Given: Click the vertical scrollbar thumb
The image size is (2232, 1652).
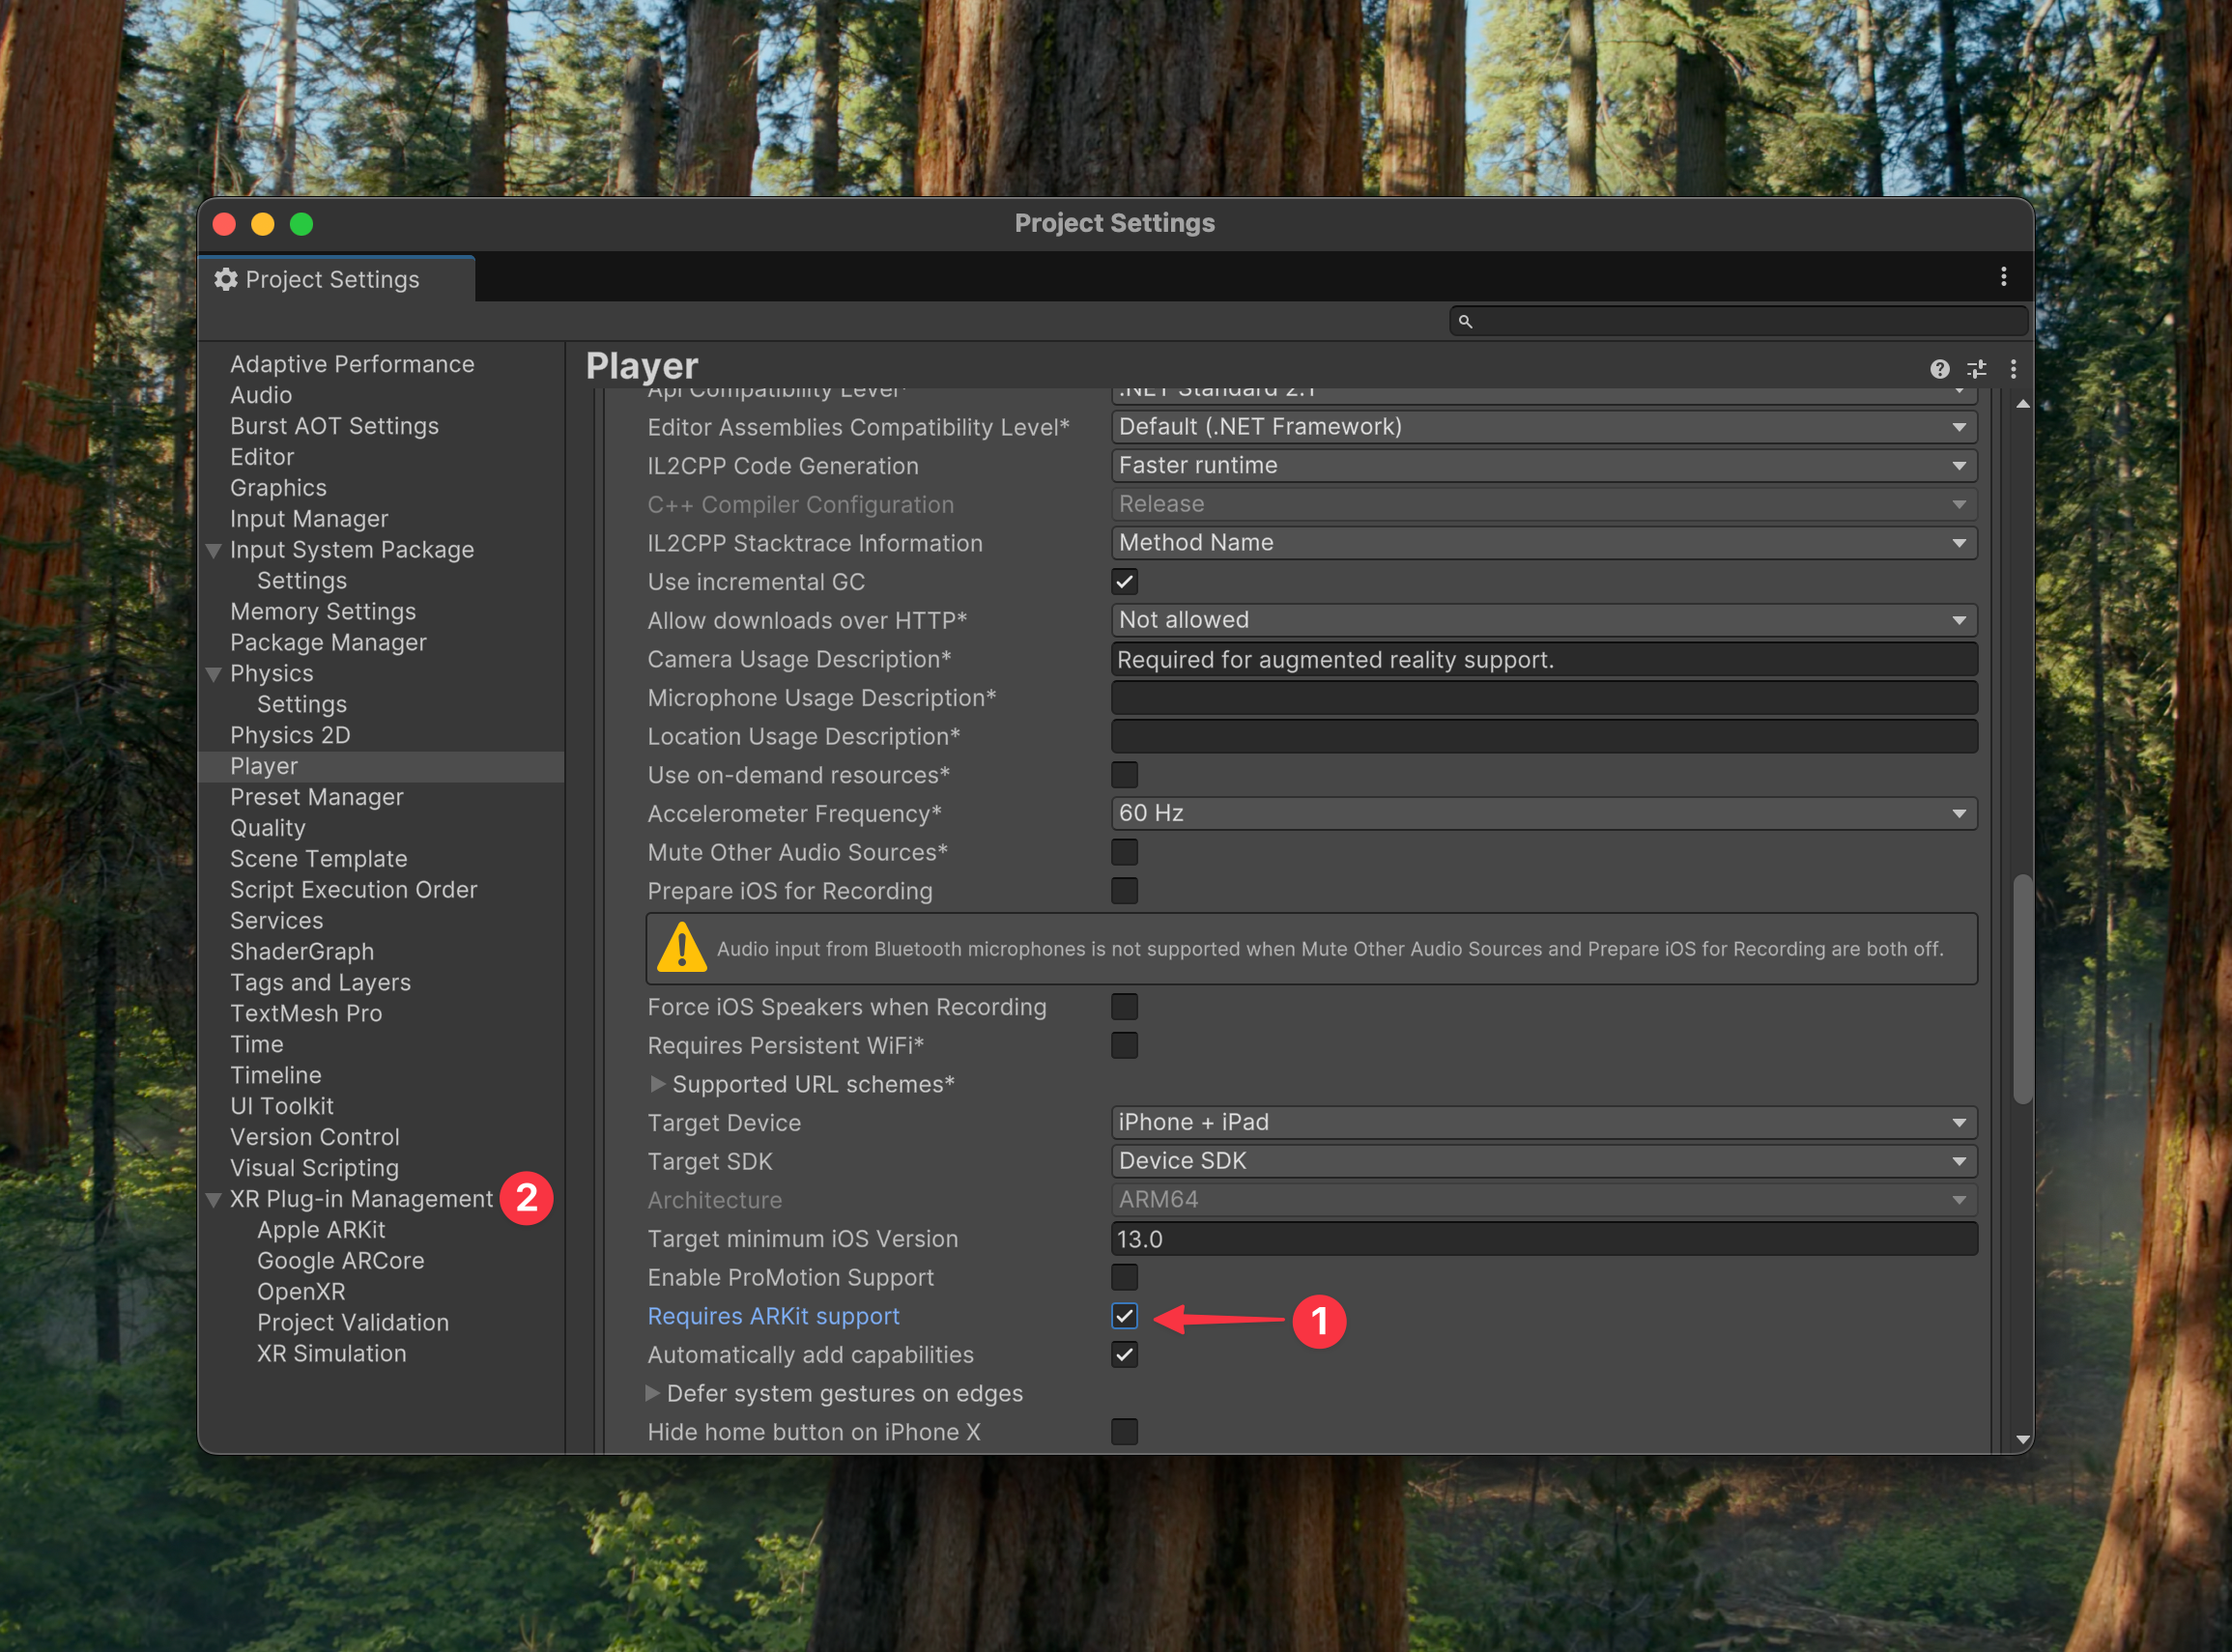Looking at the screenshot, I should pos(2022,990).
